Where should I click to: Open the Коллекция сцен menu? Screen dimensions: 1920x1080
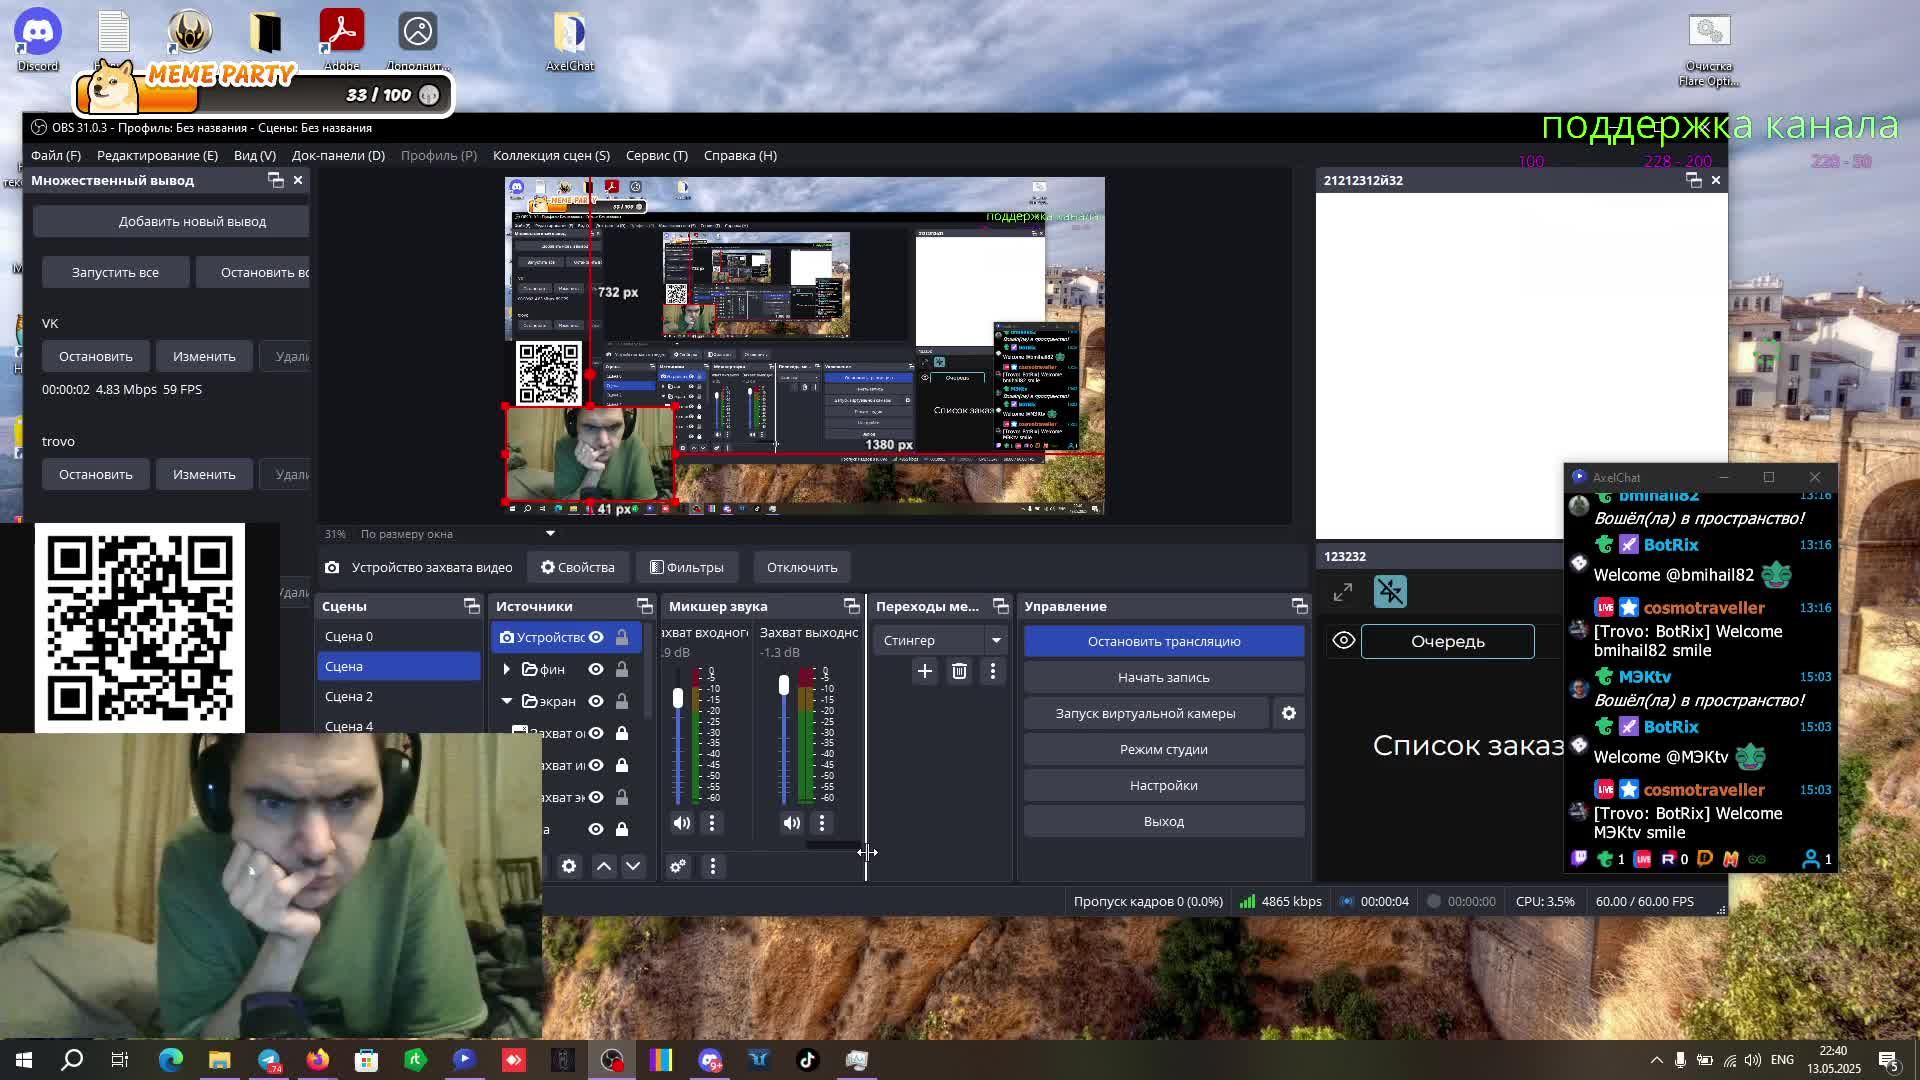551,155
